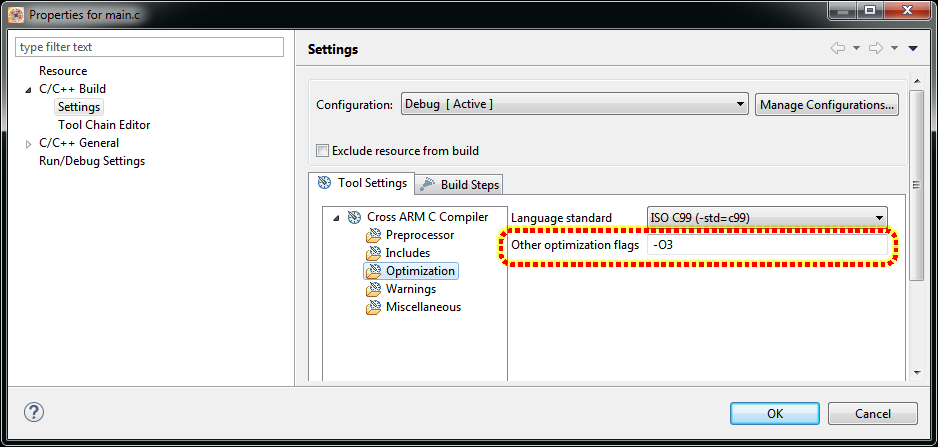Viewport: 938px width, 447px height.
Task: Click the Other optimization flags field
Action: 766,245
